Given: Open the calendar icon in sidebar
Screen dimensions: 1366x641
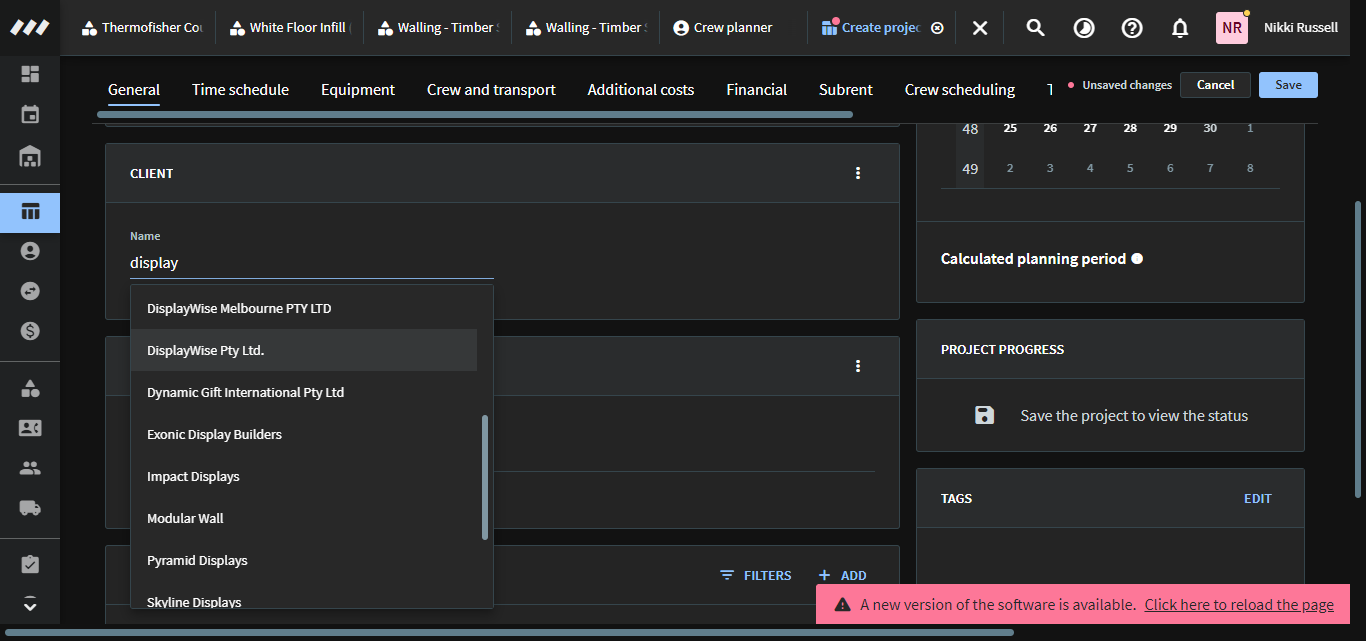Looking at the screenshot, I should 30,114.
